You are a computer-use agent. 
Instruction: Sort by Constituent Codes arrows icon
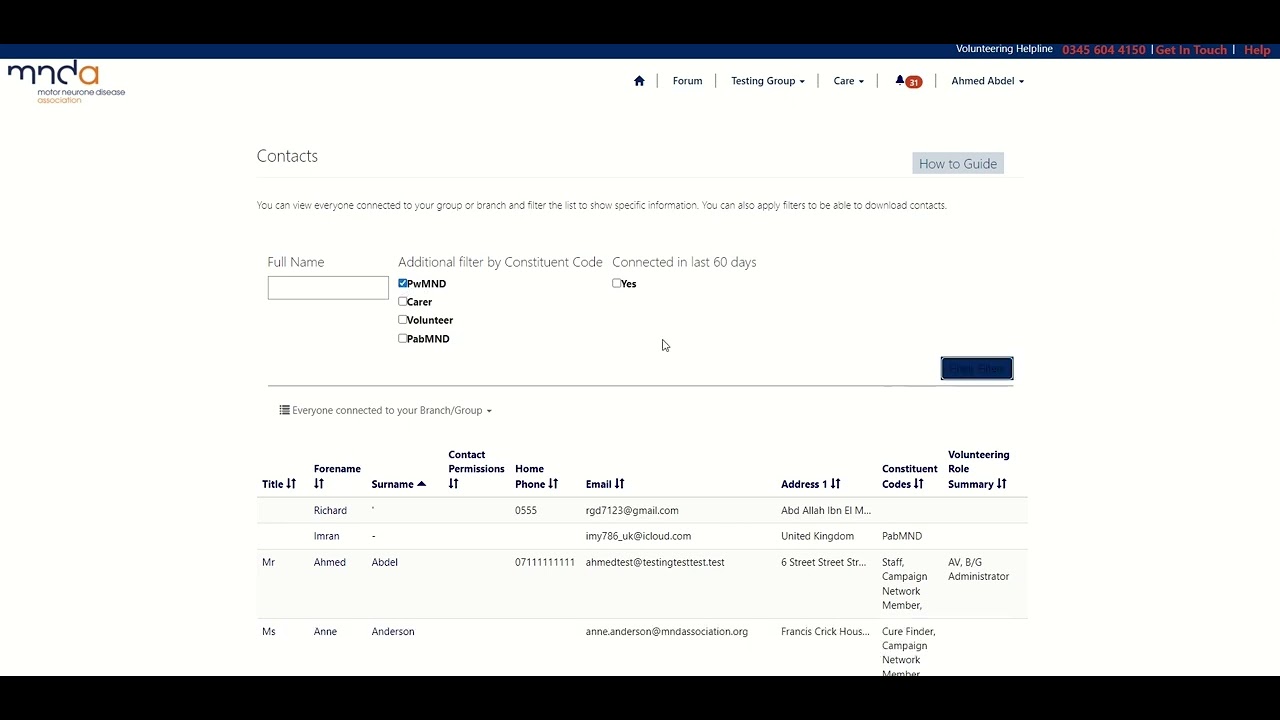pyautogui.click(x=918, y=484)
